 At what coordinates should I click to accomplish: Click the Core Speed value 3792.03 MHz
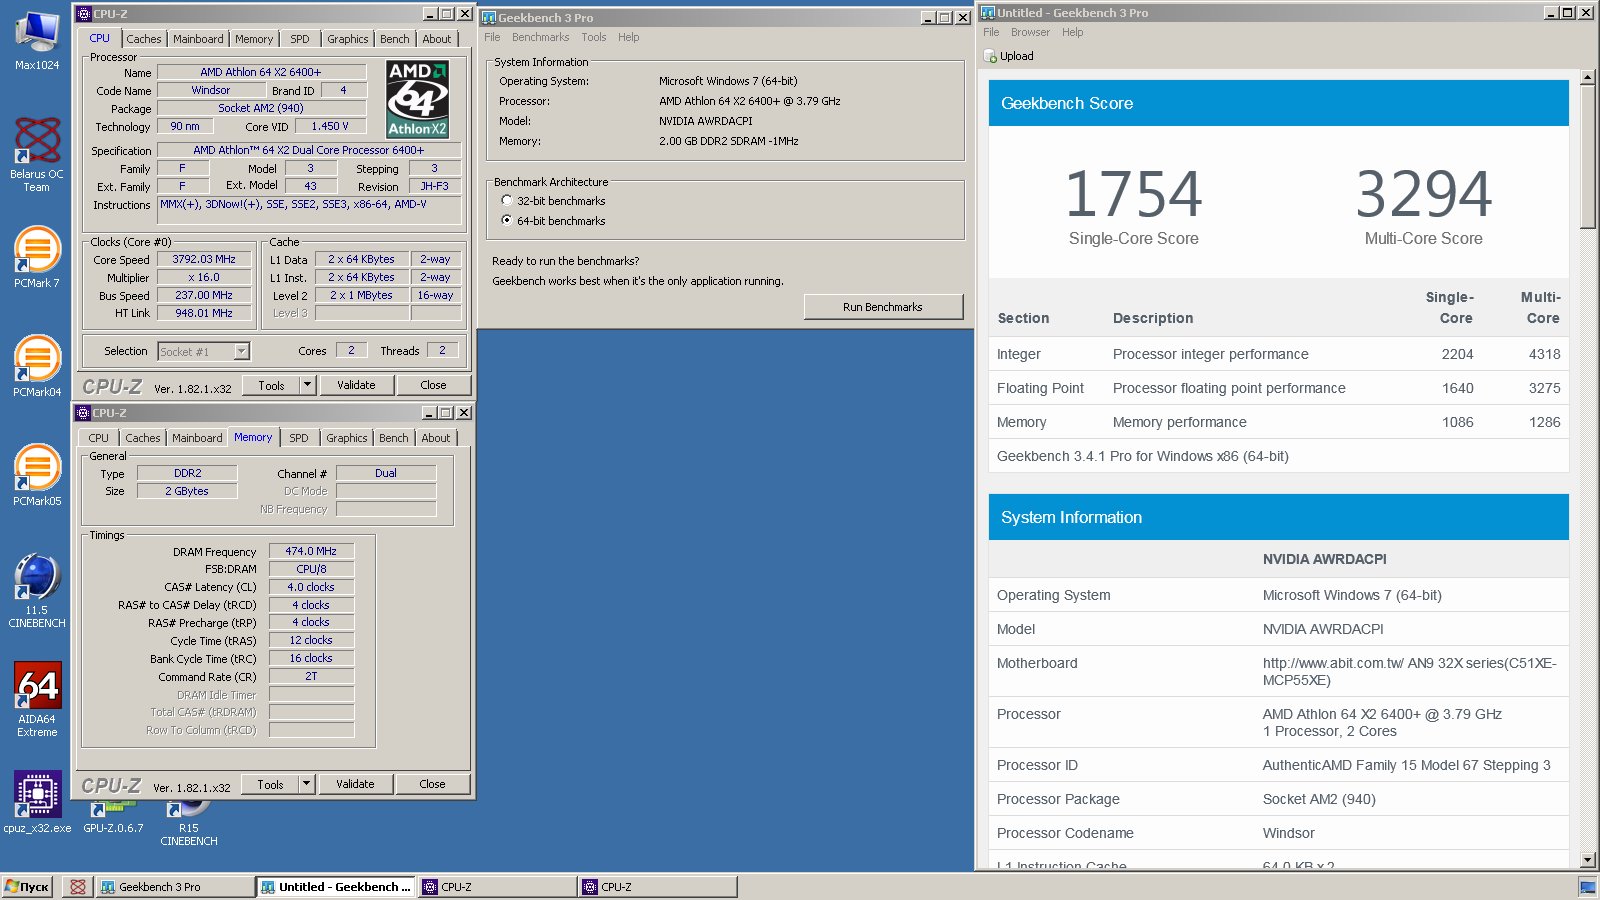tap(204, 259)
